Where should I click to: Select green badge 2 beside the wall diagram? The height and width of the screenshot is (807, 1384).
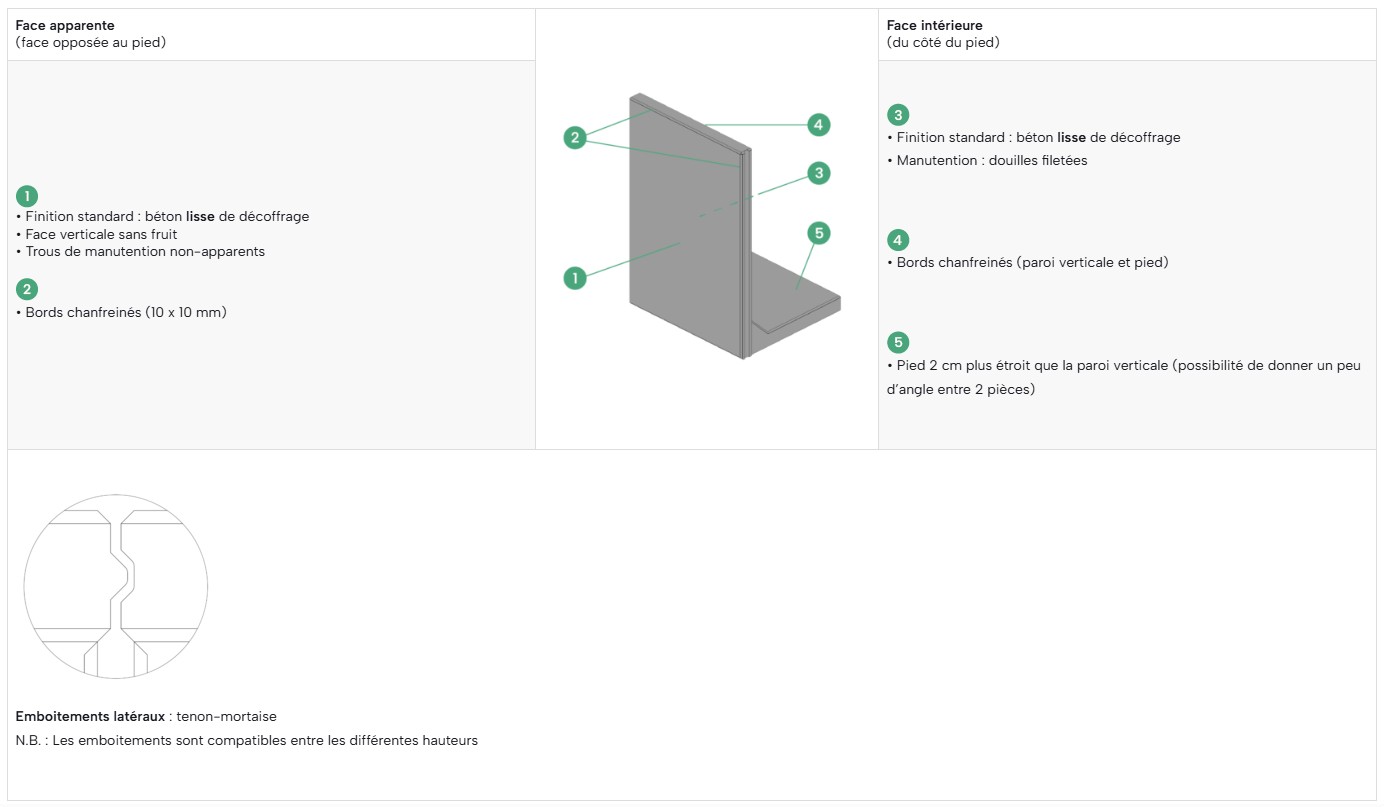[x=574, y=138]
